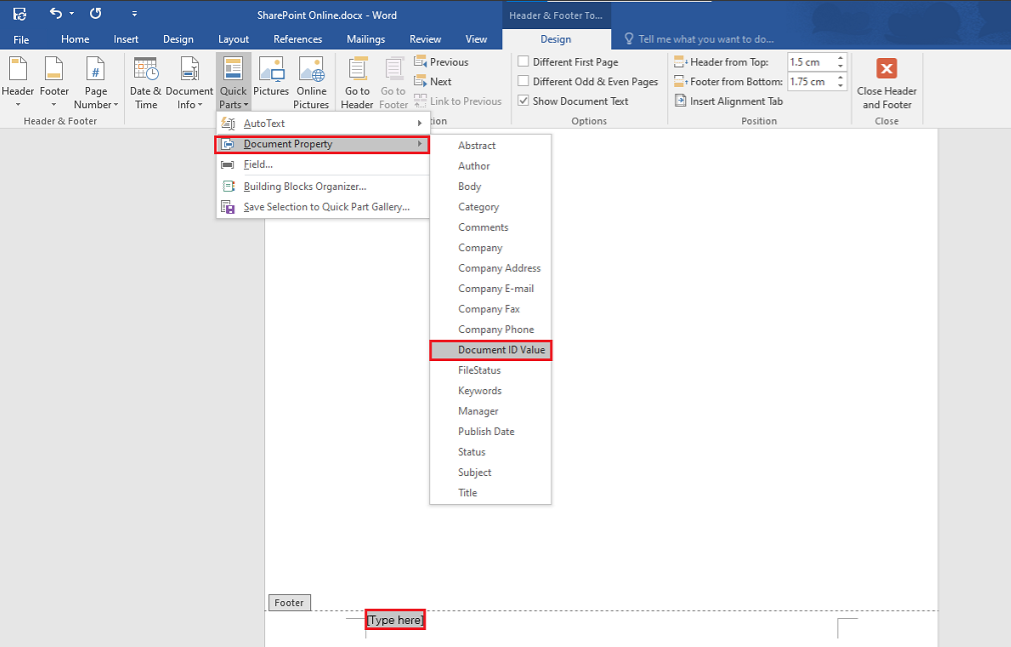Screen dimensions: 1011x647
Task: Click the Redo/Repeat icon
Action: (x=95, y=14)
